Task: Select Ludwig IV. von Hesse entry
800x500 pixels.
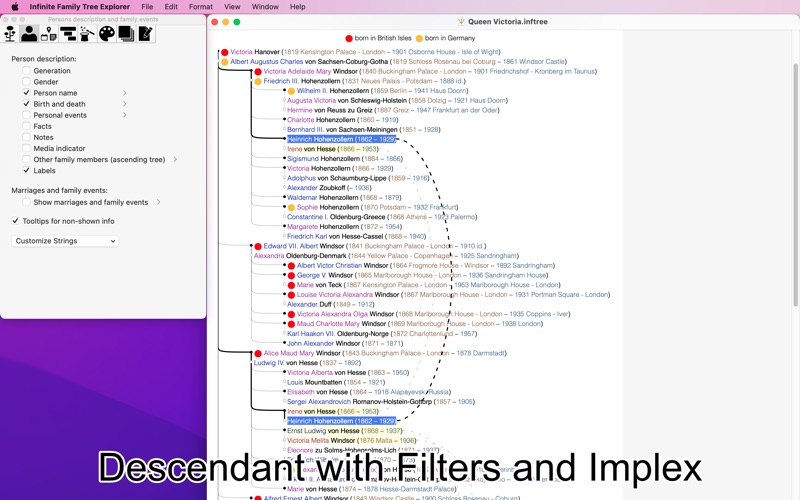Action: coord(307,363)
